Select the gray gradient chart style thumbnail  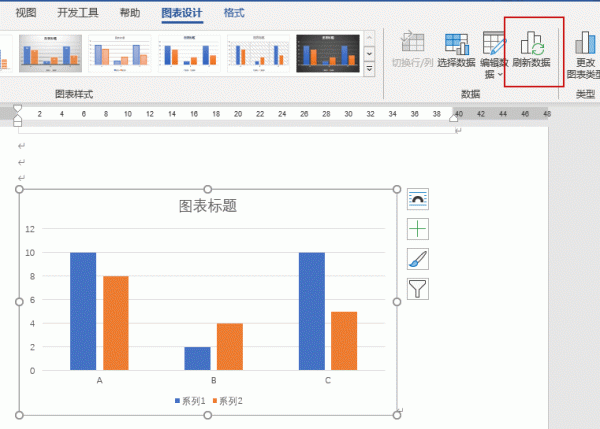click(x=50, y=54)
